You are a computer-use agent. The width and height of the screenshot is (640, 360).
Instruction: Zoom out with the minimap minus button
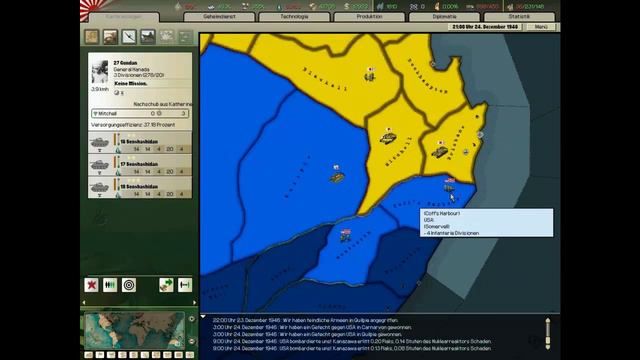[x=191, y=341]
